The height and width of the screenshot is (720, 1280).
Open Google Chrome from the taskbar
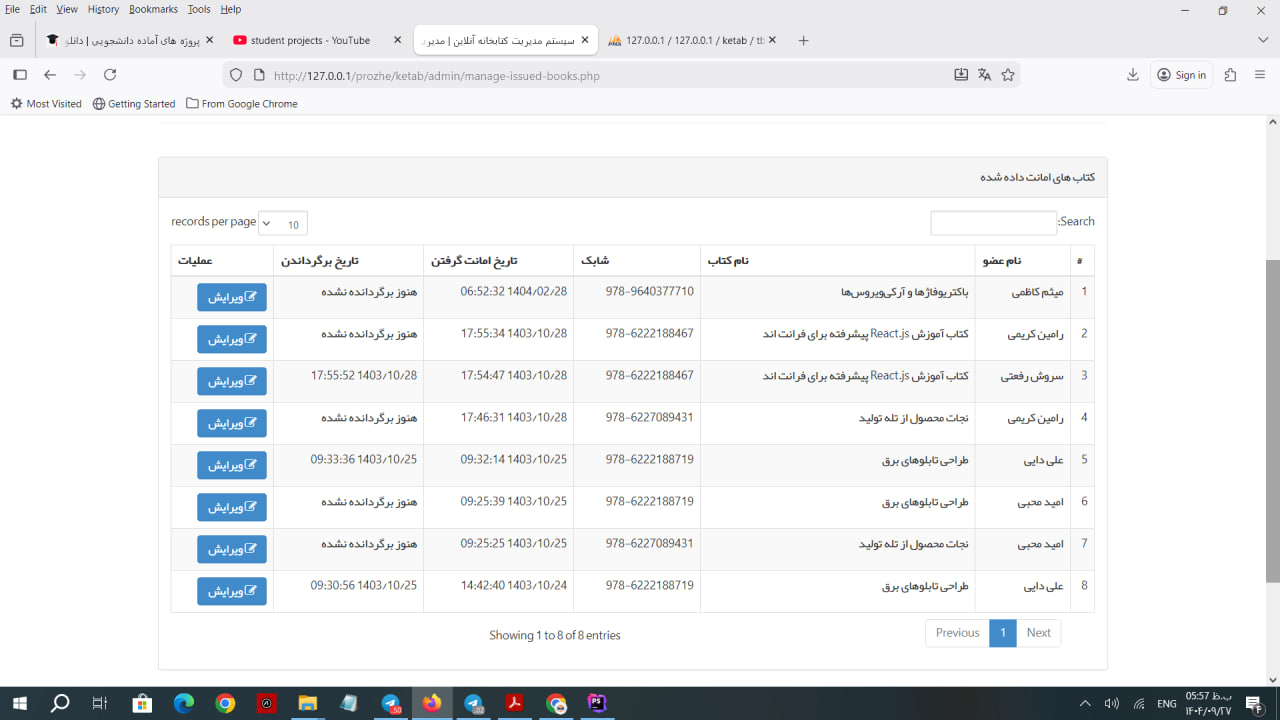coord(225,703)
